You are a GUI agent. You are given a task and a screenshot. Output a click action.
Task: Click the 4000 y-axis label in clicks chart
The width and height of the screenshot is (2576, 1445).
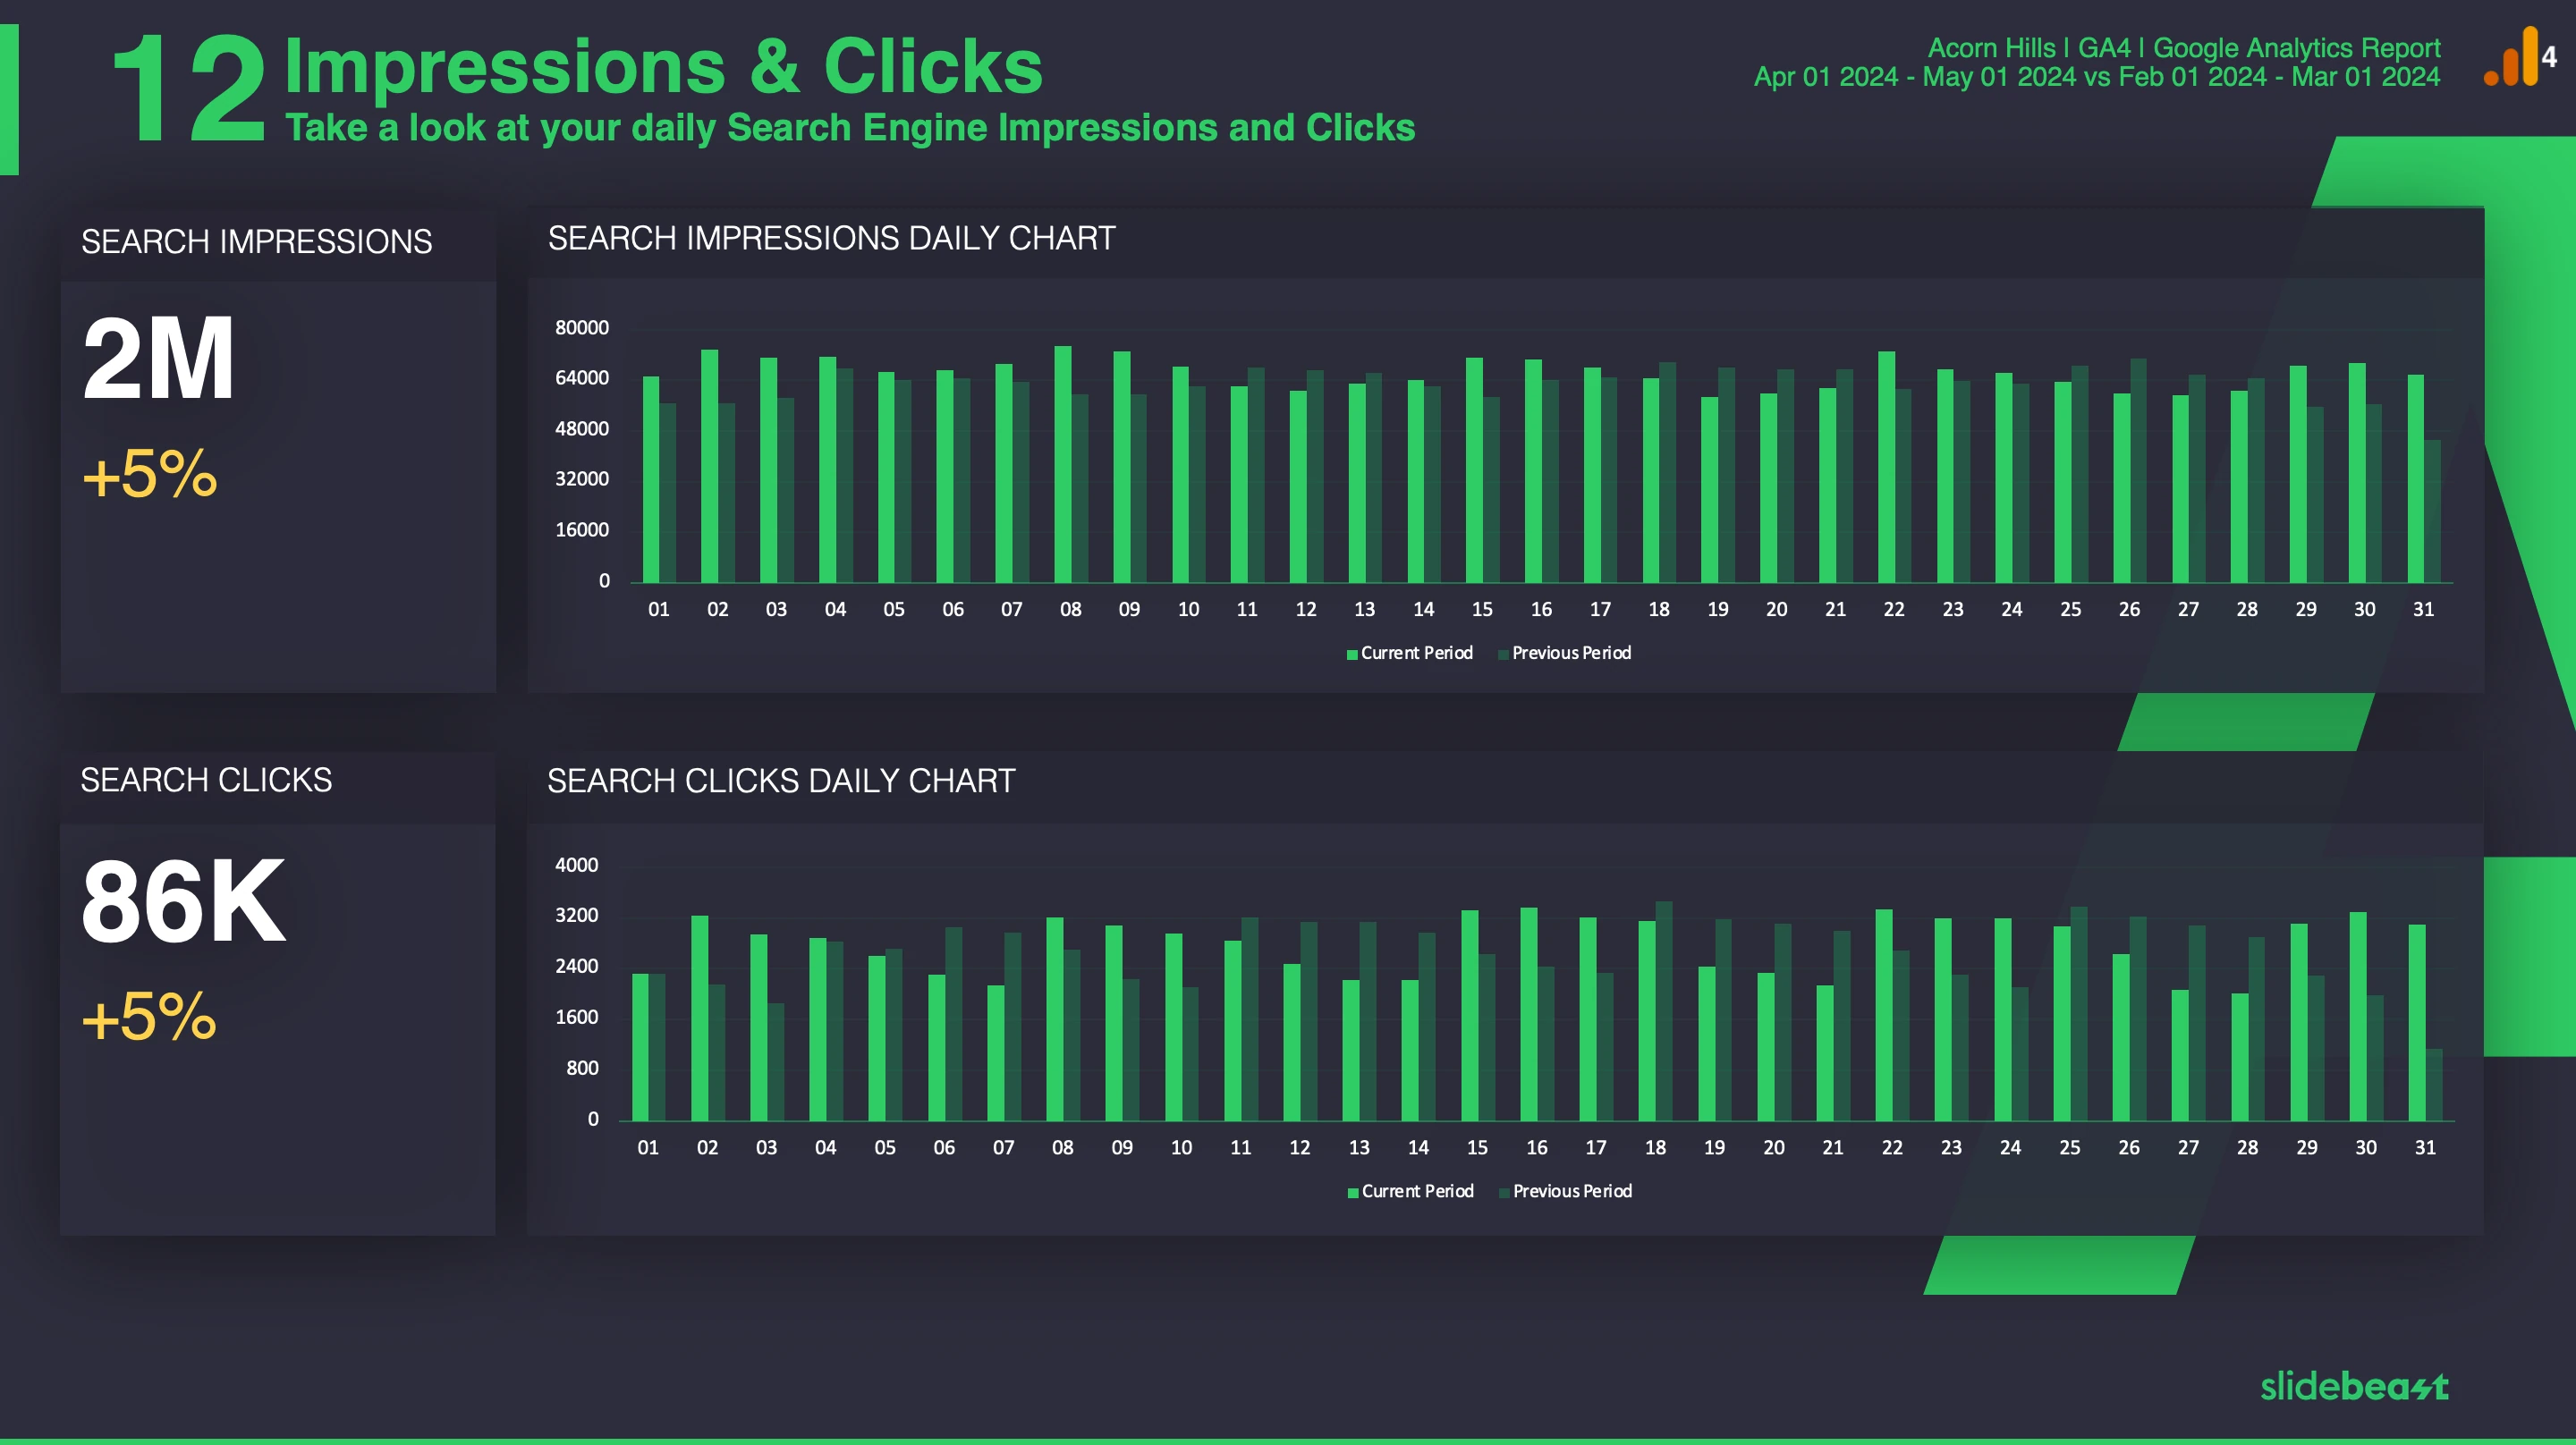(x=576, y=865)
